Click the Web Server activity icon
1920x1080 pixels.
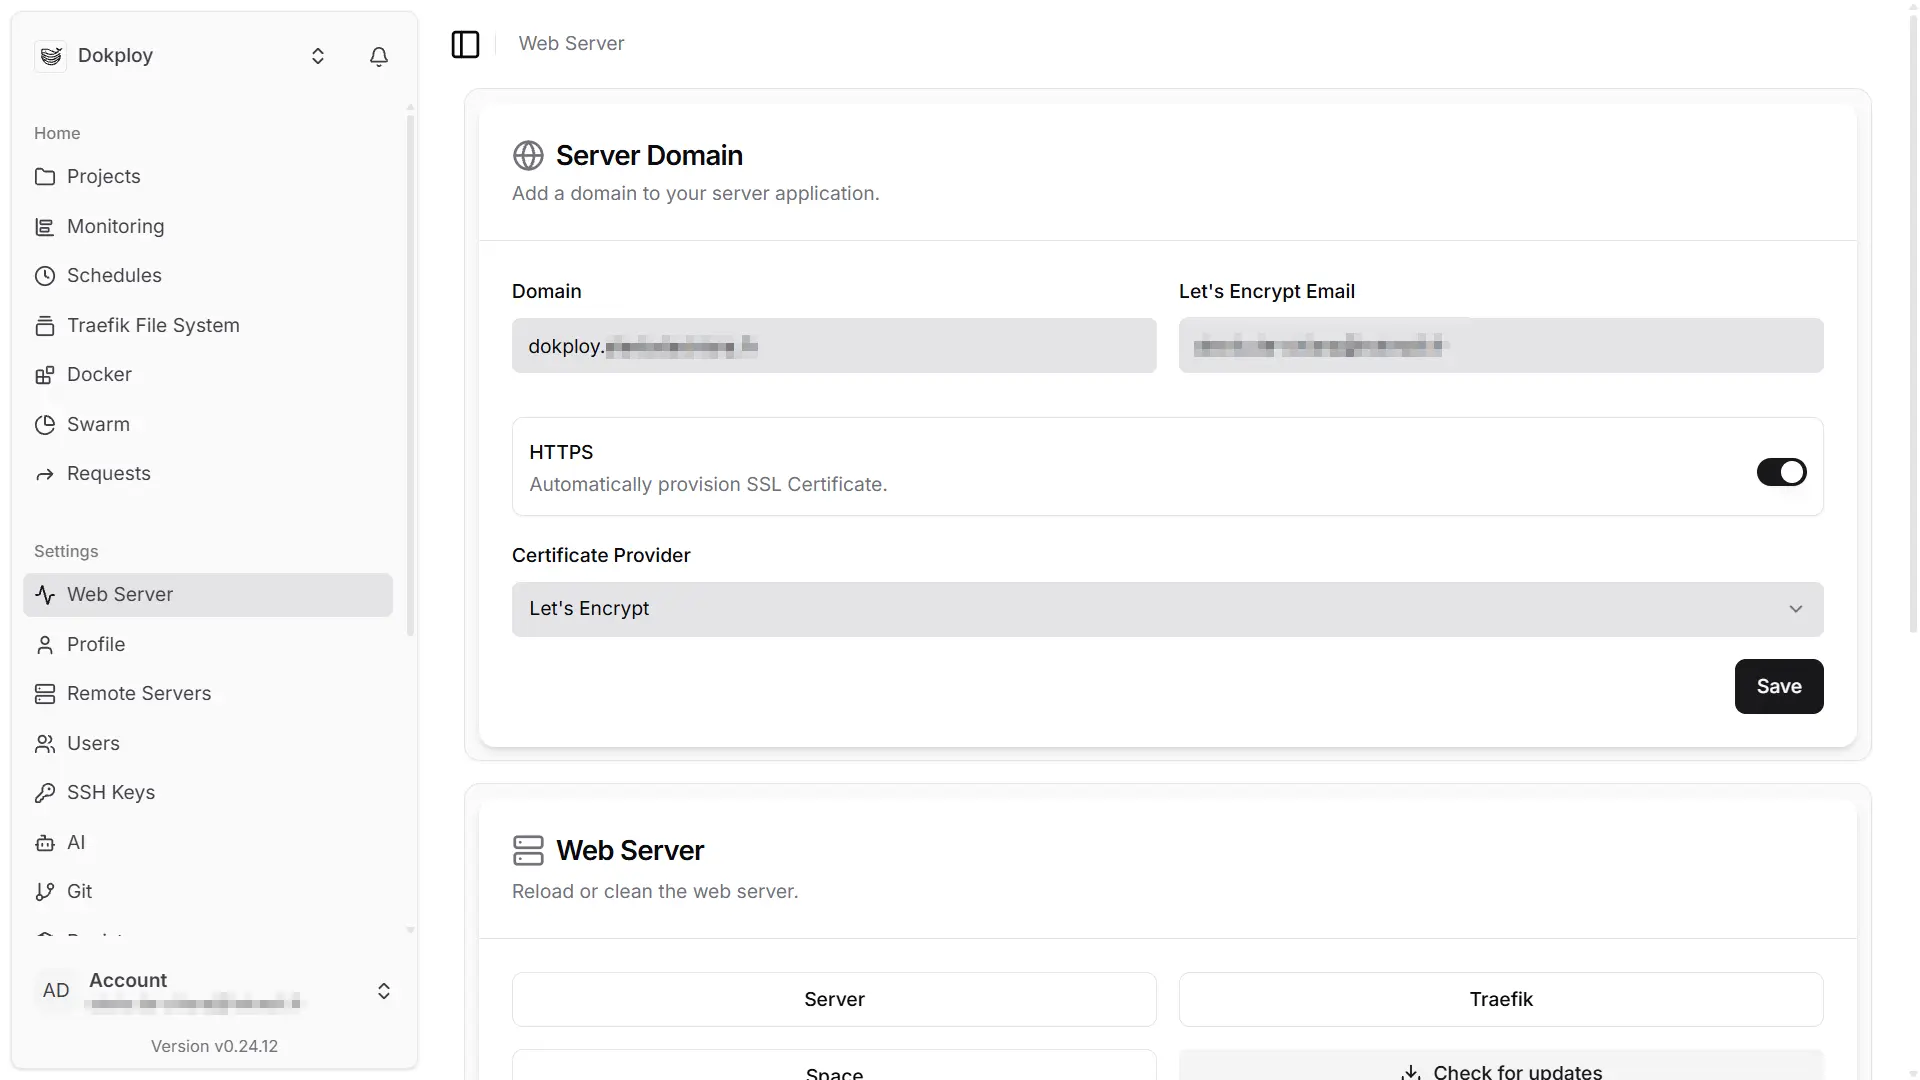pos(45,595)
